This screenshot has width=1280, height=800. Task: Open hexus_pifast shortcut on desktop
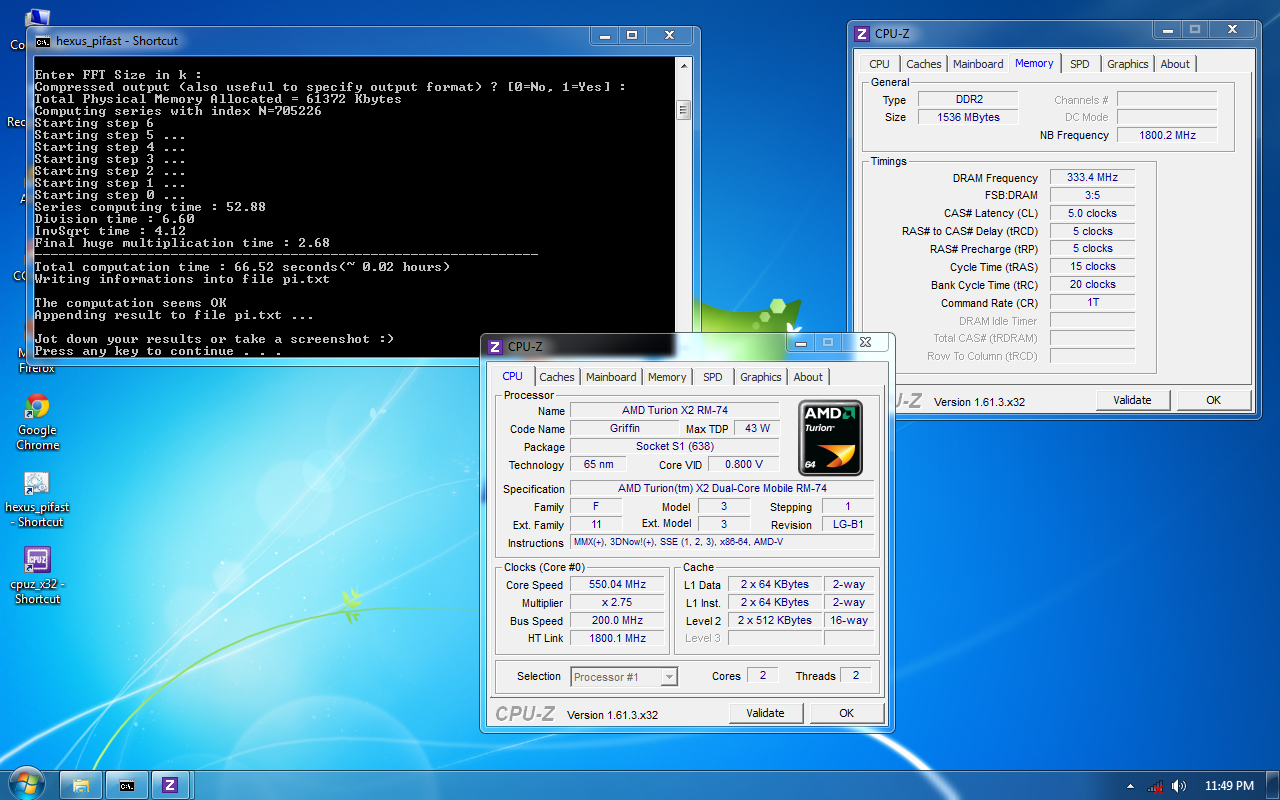(38, 499)
